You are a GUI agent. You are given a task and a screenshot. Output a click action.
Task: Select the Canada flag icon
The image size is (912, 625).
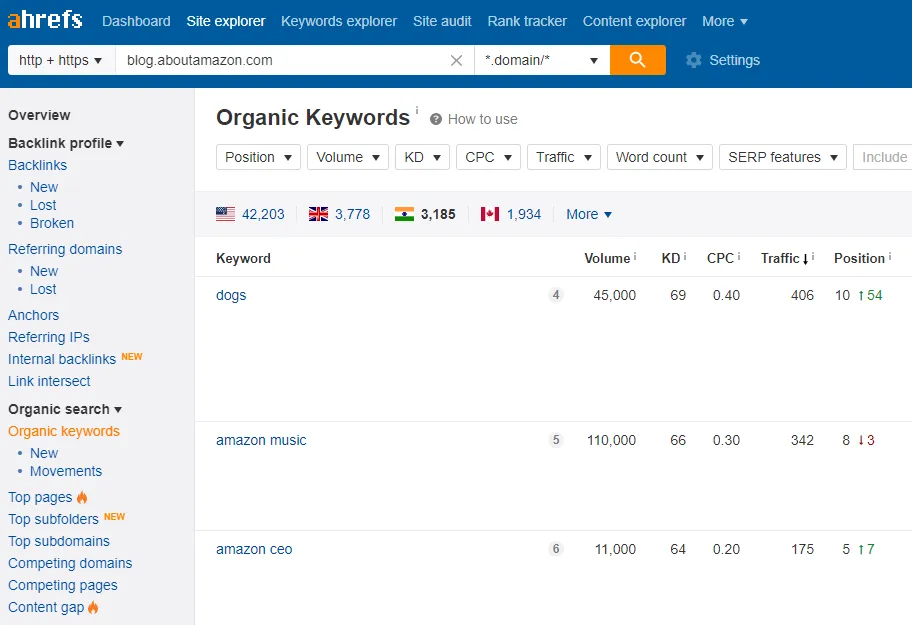[x=490, y=214]
